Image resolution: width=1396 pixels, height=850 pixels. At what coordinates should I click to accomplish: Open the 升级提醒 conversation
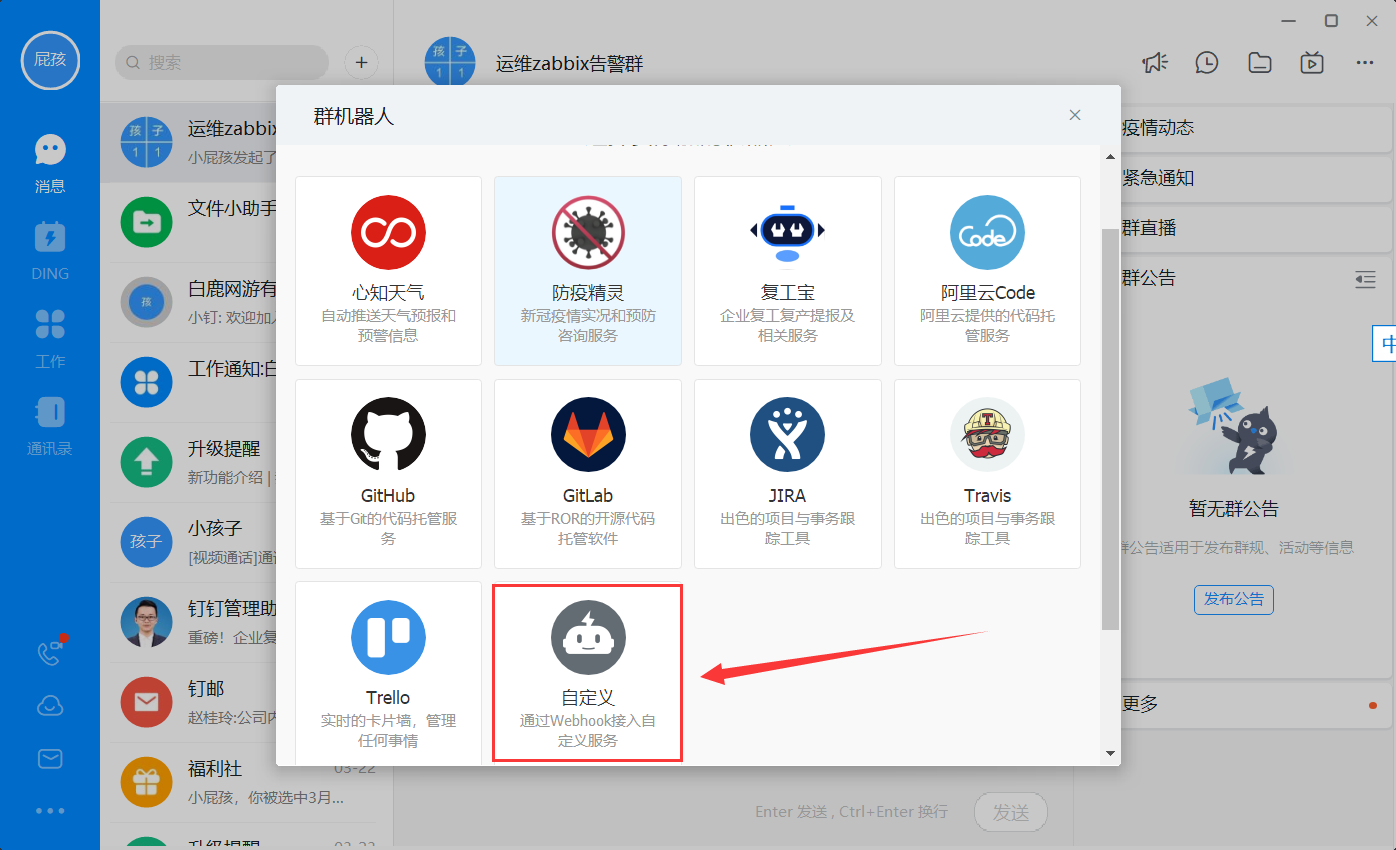tap(189, 462)
